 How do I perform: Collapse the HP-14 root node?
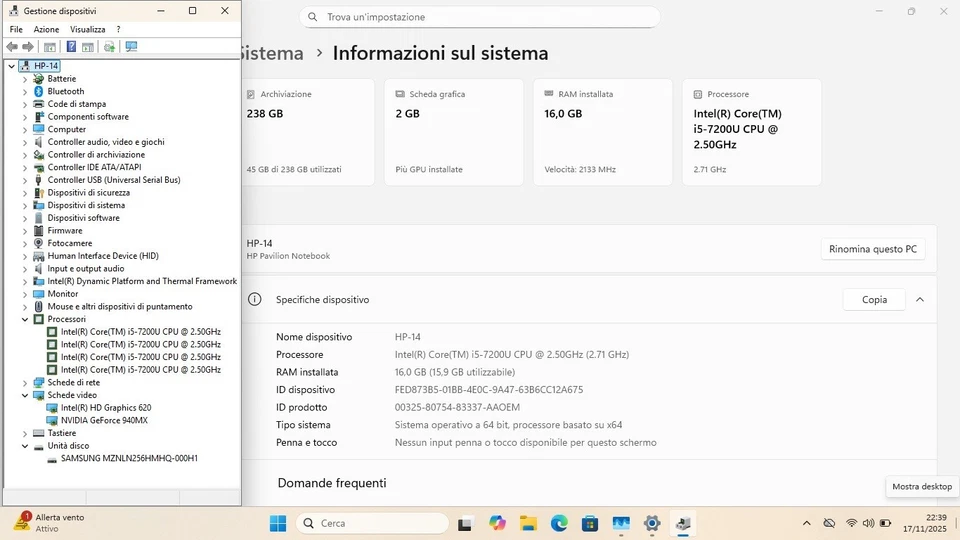[x=11, y=66]
